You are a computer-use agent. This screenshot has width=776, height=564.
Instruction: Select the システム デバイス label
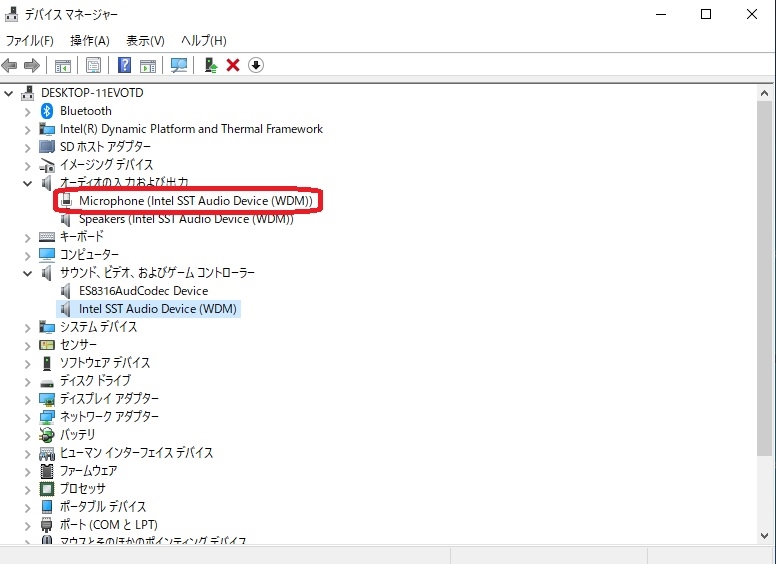click(98, 327)
